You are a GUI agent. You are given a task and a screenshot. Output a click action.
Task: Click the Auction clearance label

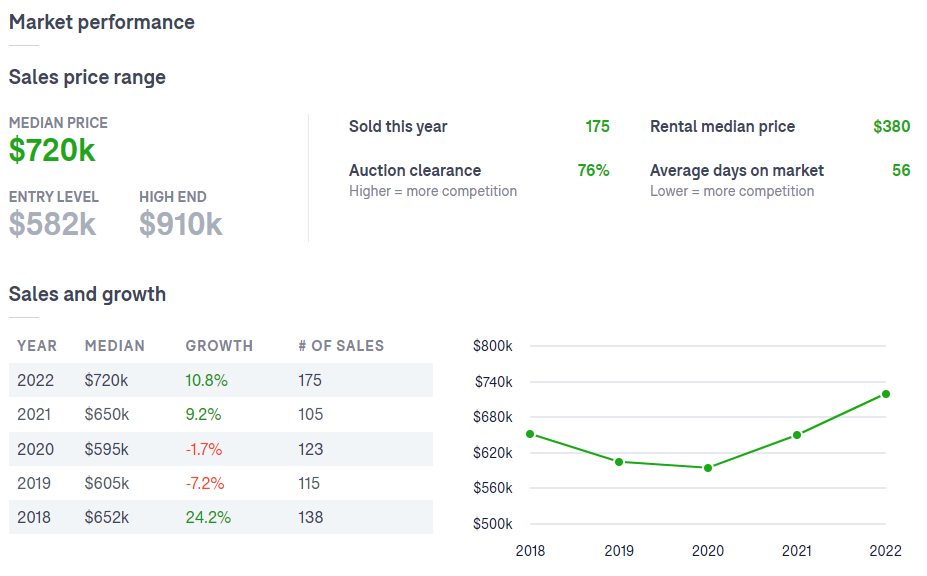click(x=415, y=170)
